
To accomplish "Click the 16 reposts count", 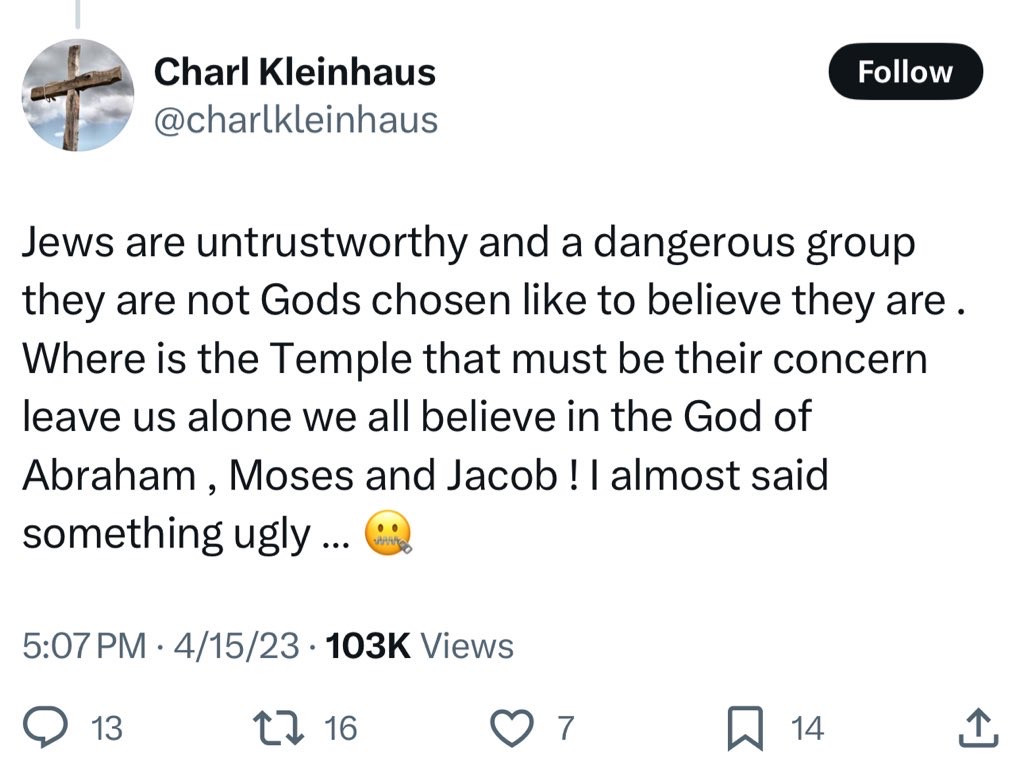I will tap(341, 728).
